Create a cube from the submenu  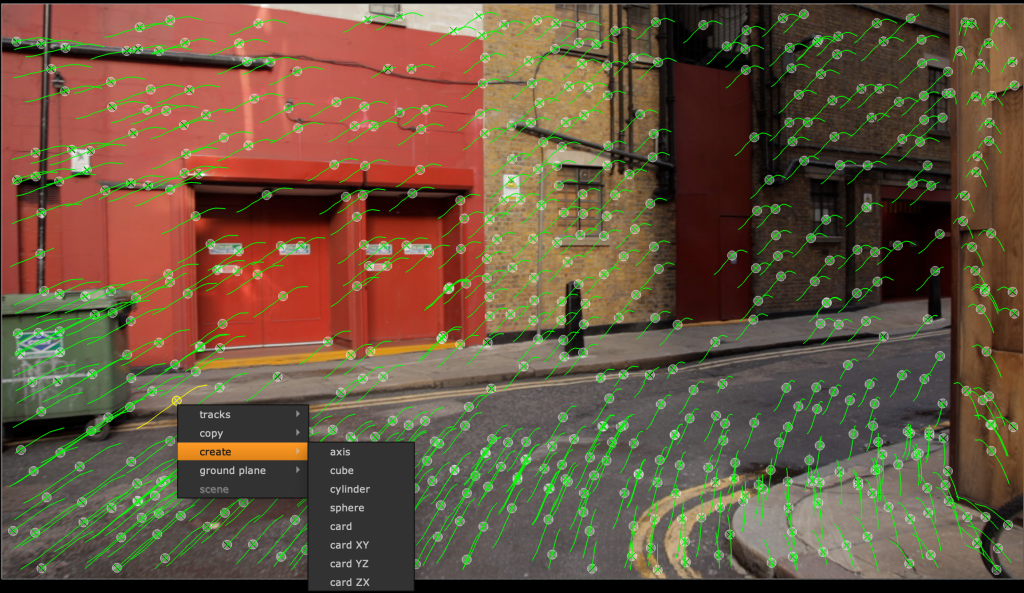point(361,470)
